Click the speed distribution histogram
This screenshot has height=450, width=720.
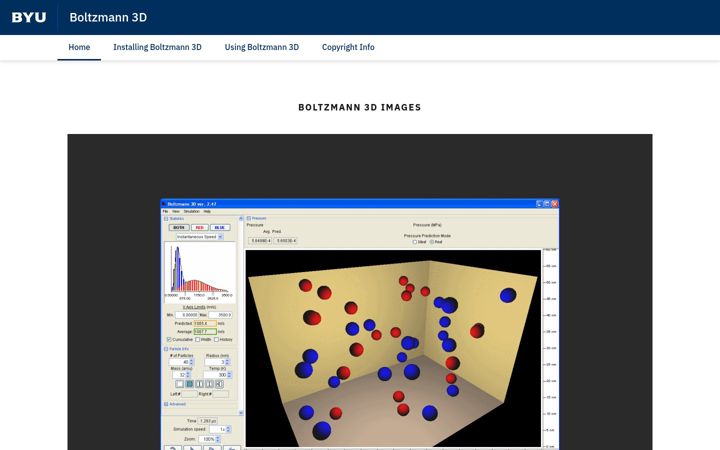(x=200, y=271)
